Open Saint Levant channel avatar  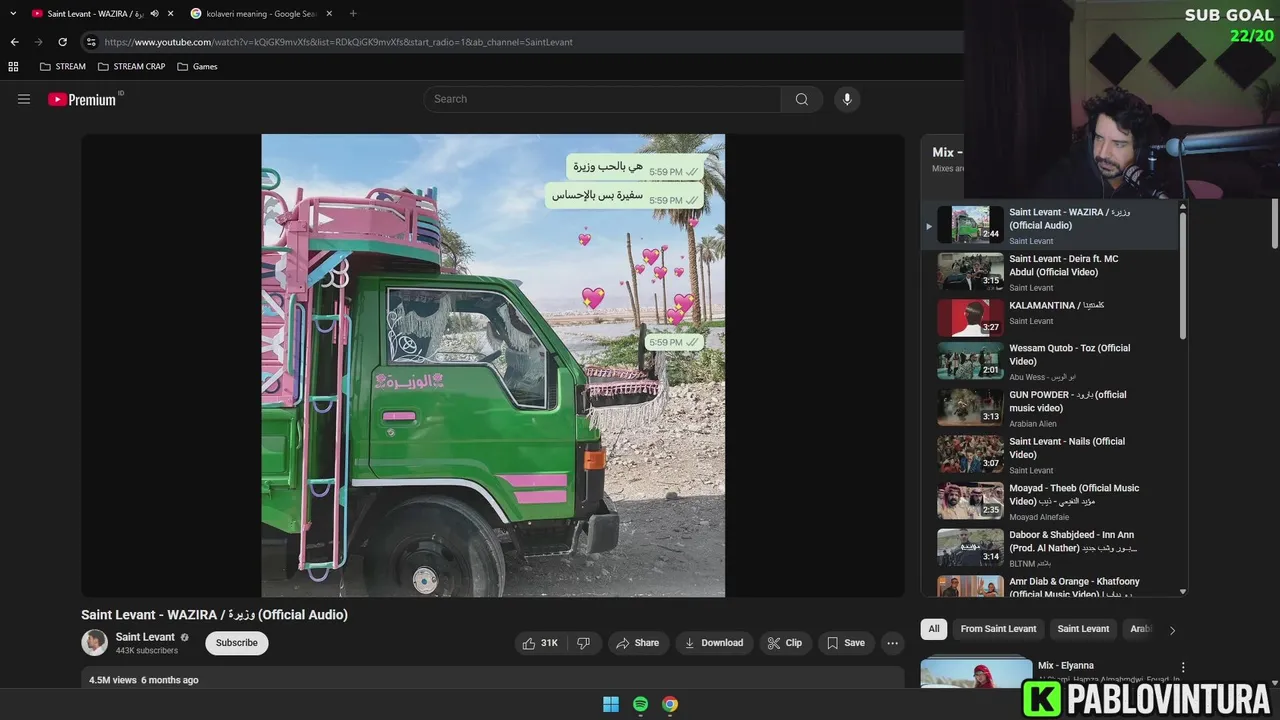tap(94, 643)
